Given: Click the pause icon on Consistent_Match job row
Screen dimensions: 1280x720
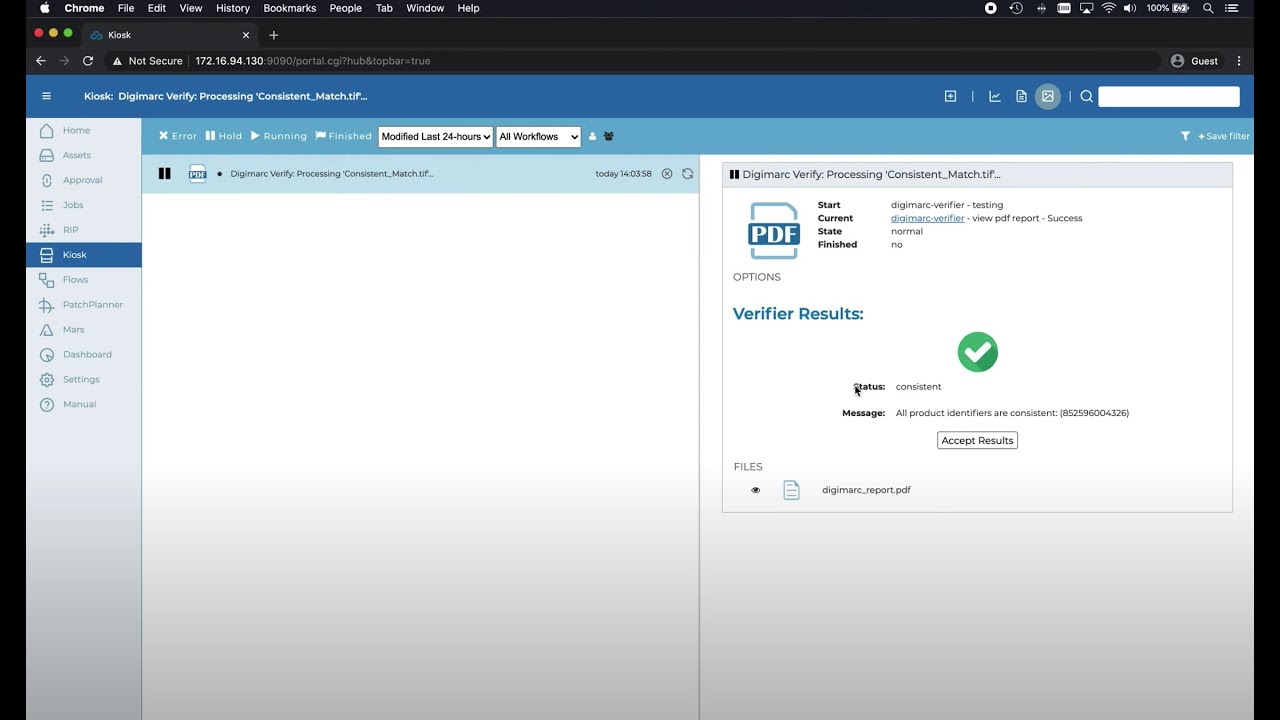Looking at the screenshot, I should click(165, 174).
